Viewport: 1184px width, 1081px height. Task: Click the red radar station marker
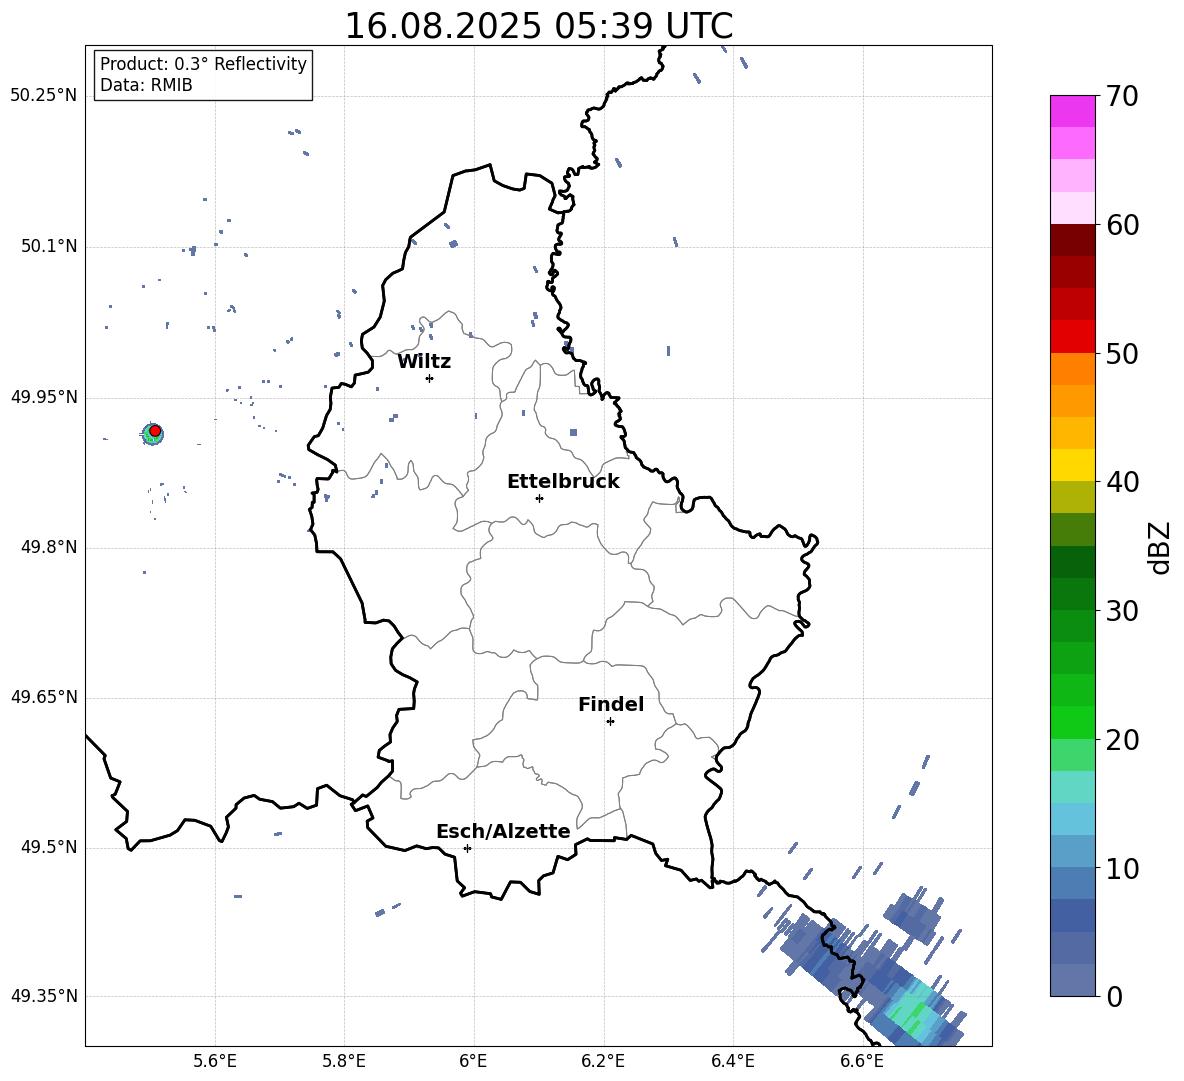[155, 431]
